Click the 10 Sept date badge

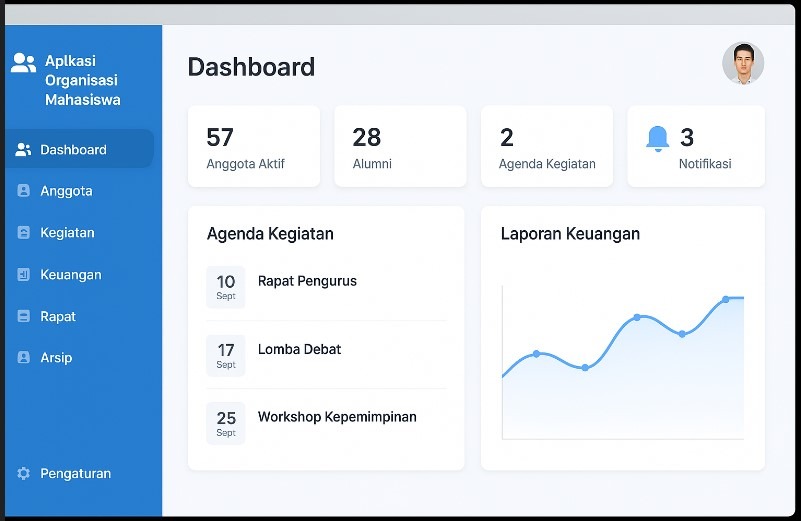click(226, 287)
